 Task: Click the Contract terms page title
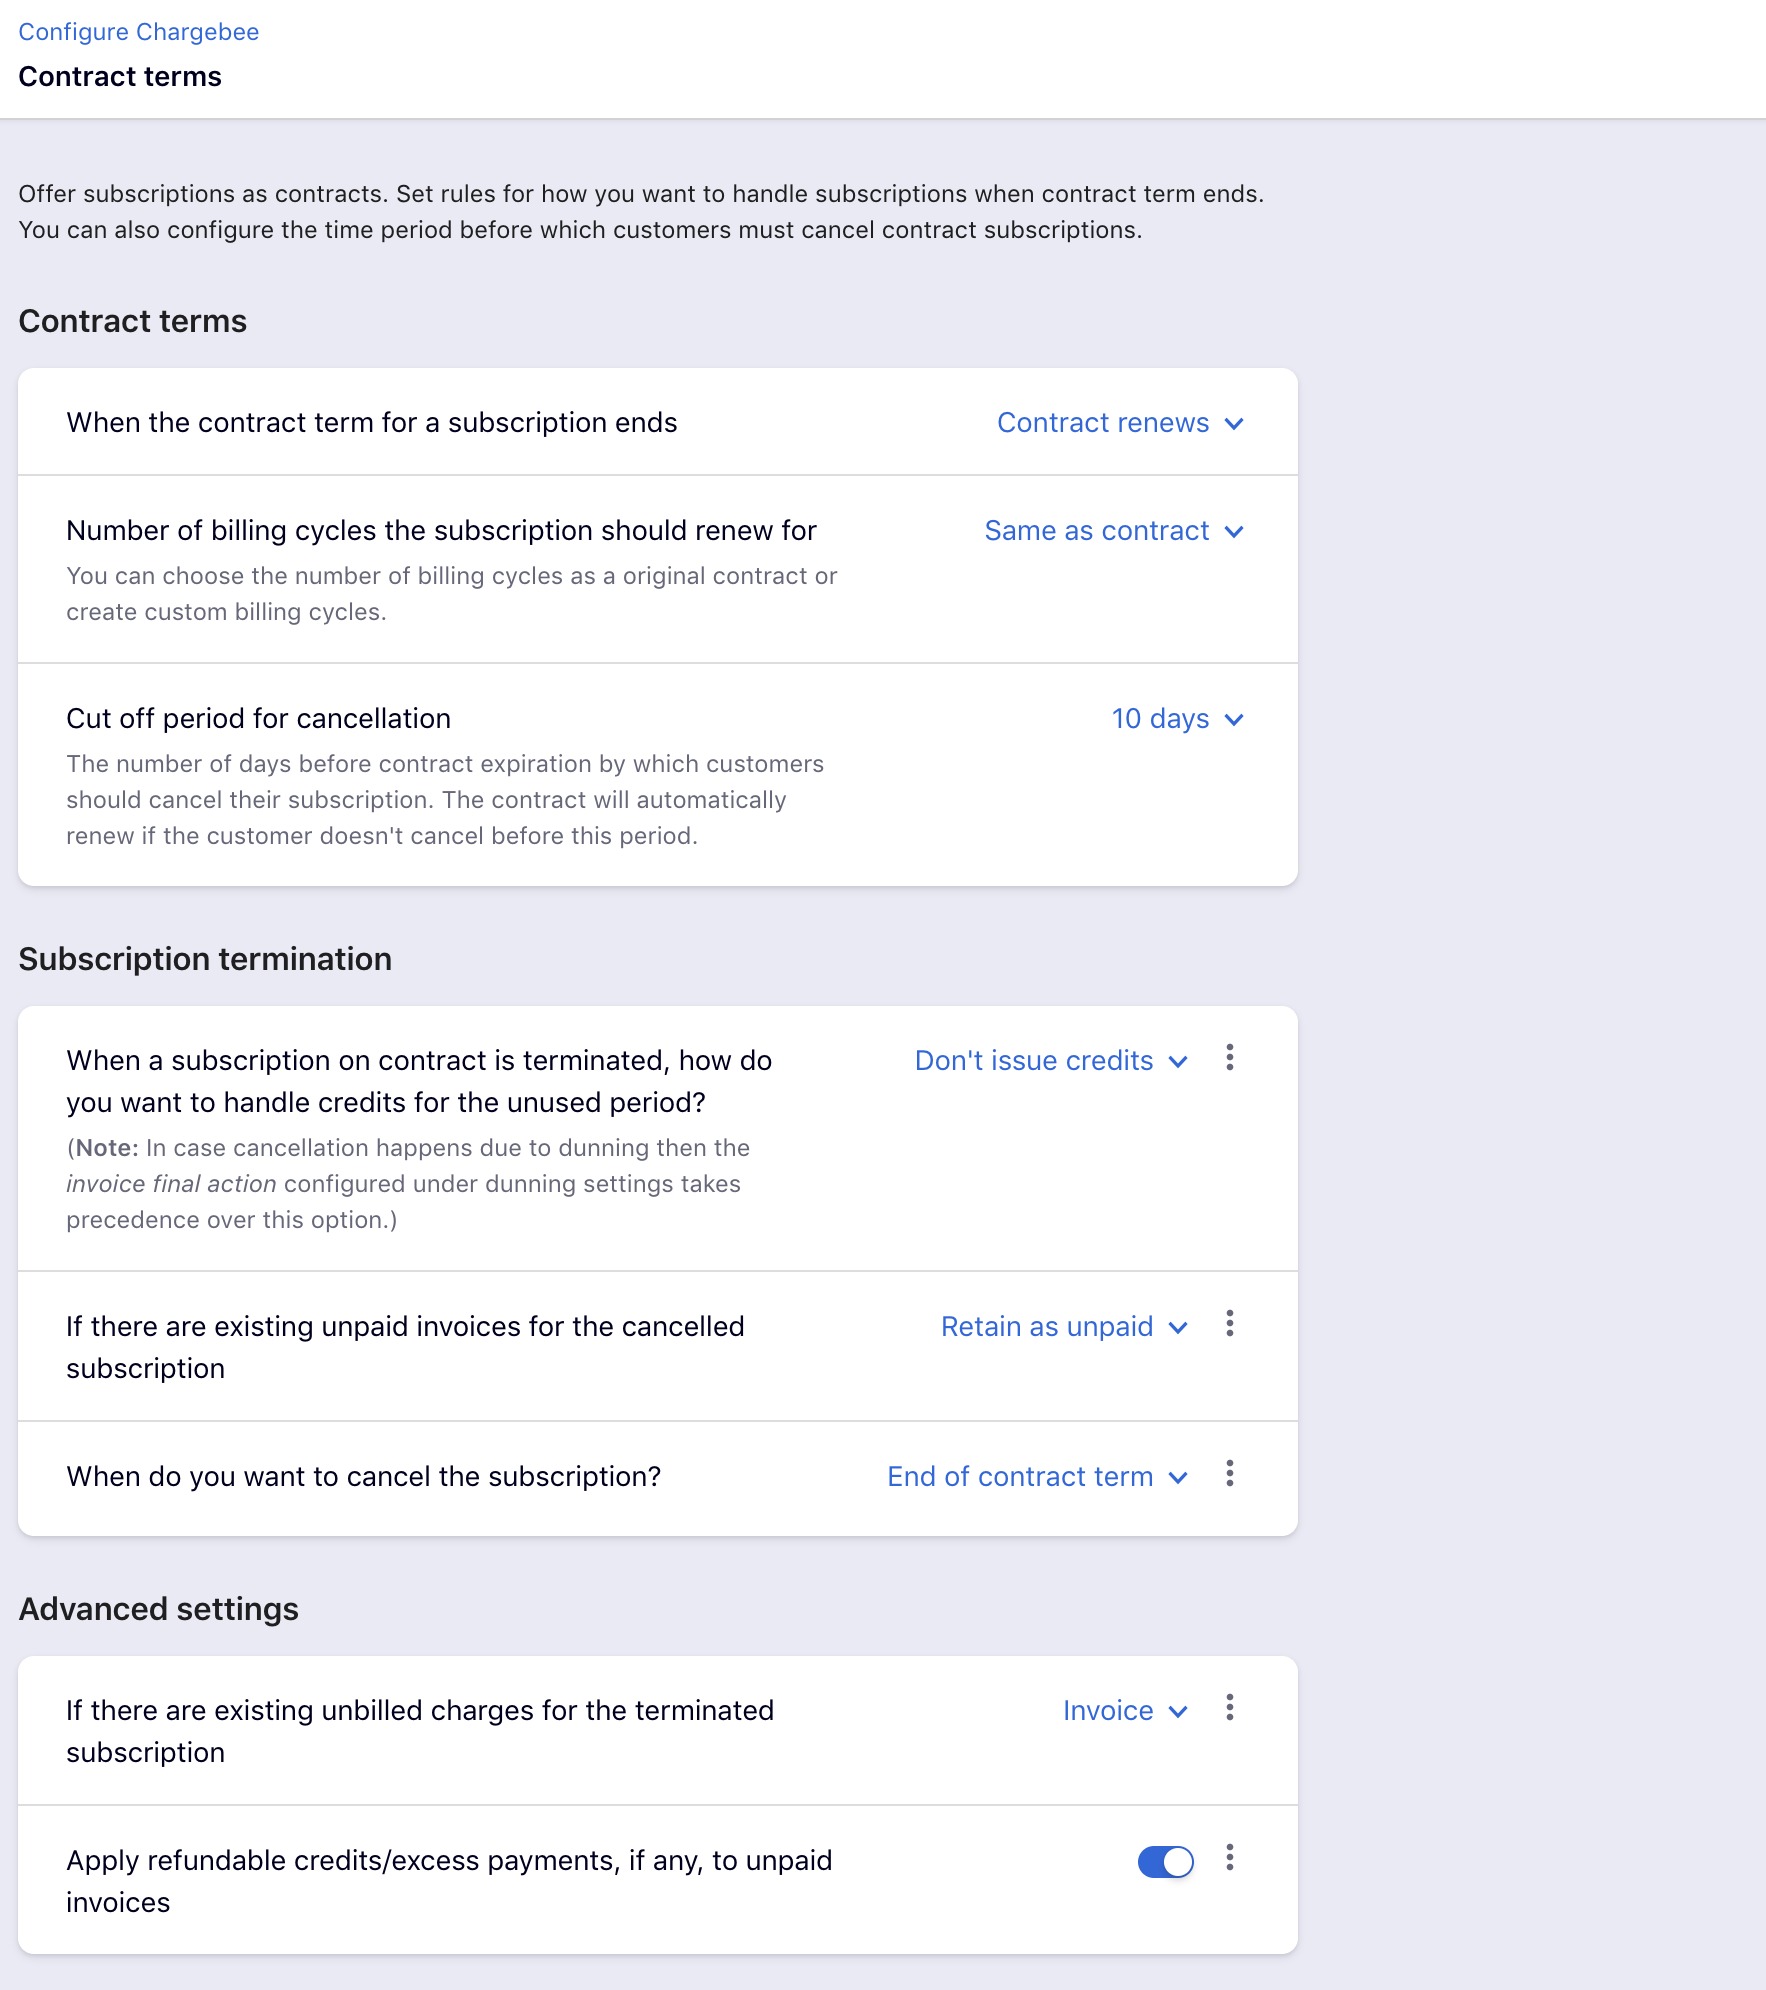tap(120, 77)
